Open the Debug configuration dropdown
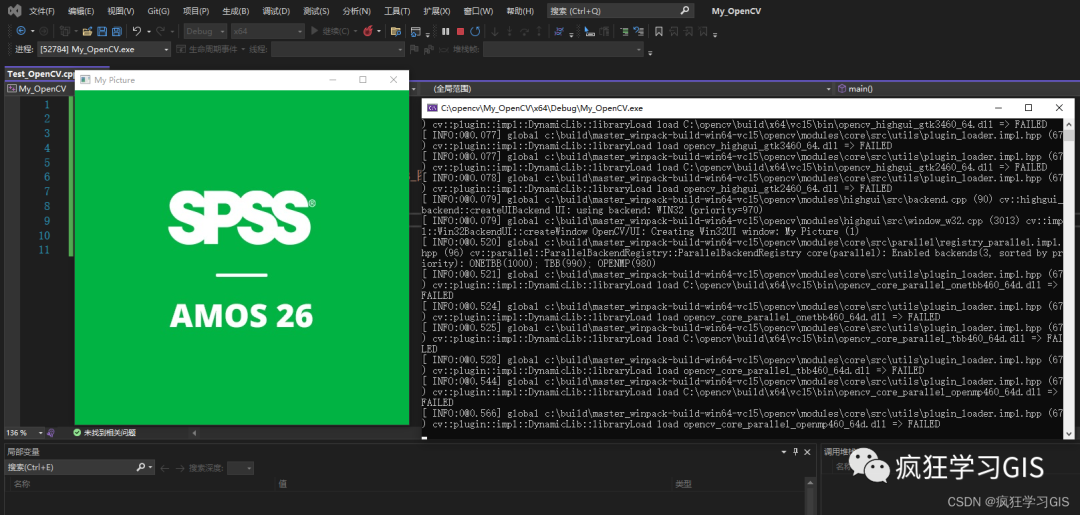 [x=205, y=31]
